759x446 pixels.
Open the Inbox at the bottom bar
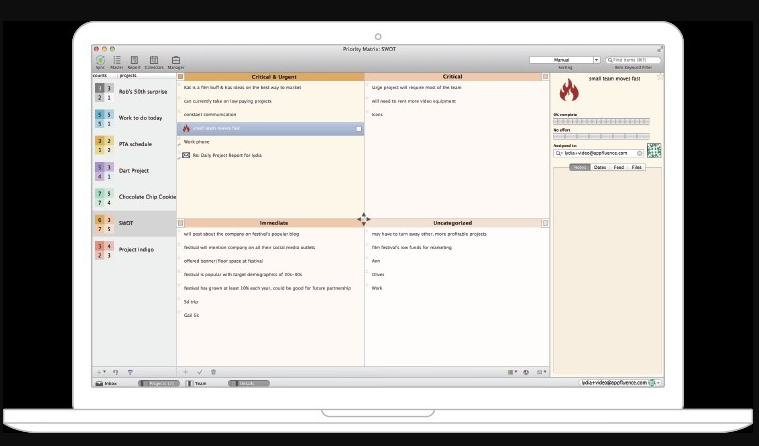[106, 383]
